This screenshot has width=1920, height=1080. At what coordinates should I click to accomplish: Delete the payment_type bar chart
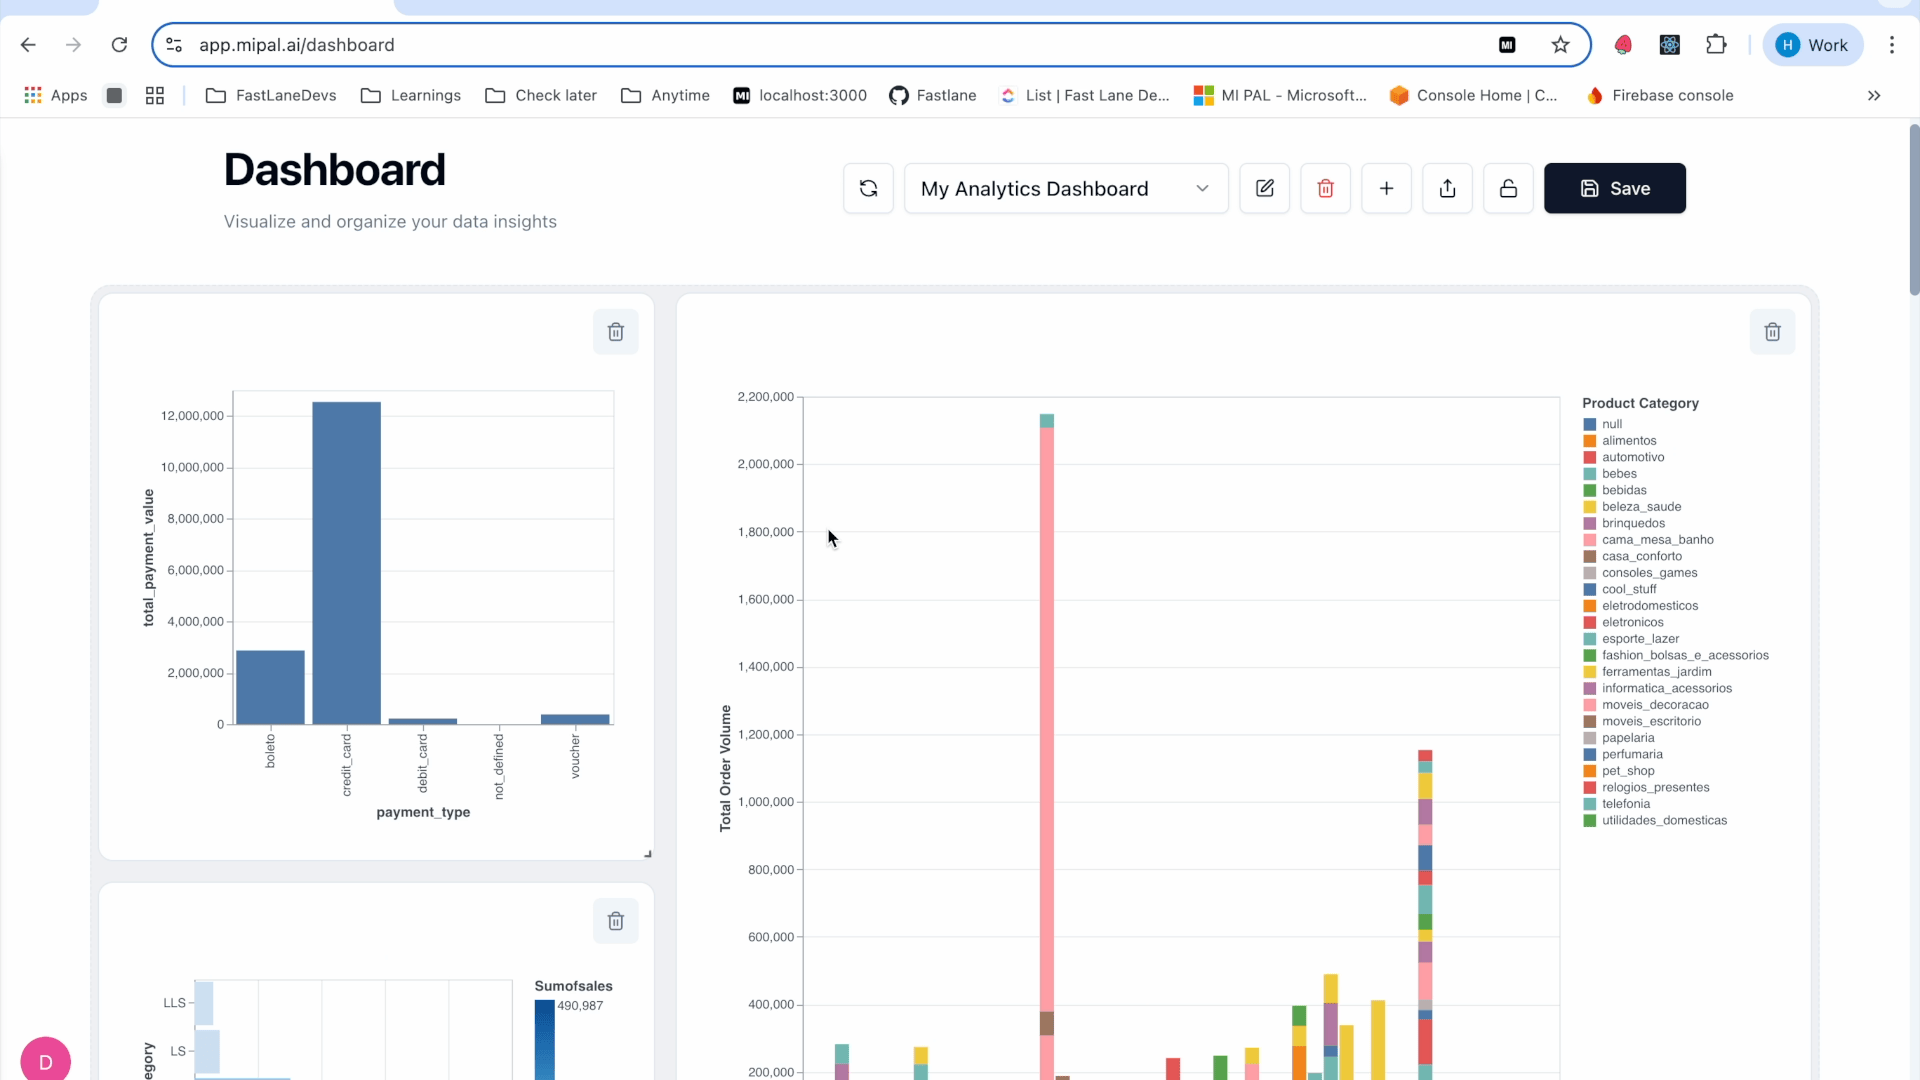click(x=616, y=331)
